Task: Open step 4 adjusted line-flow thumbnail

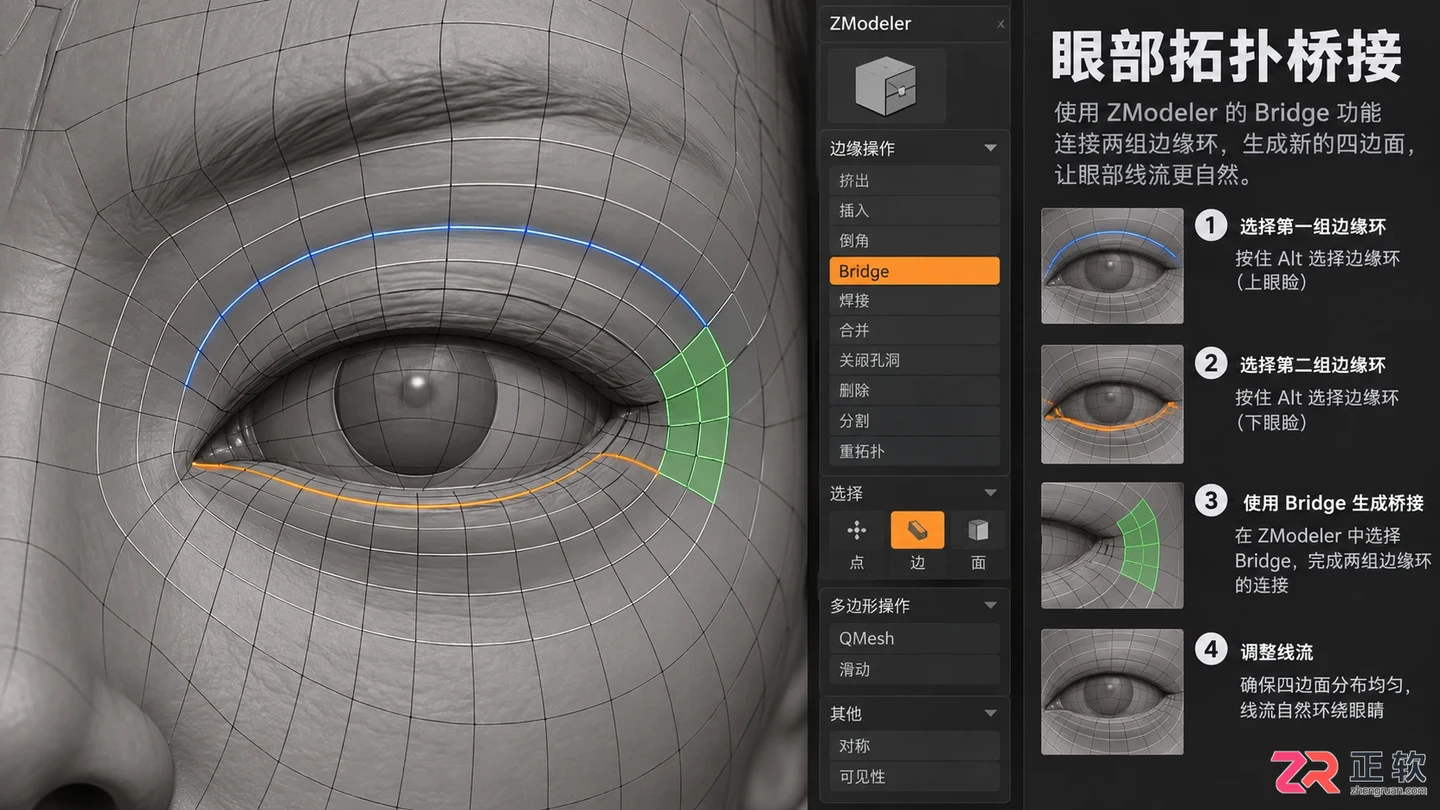Action: 1112,691
